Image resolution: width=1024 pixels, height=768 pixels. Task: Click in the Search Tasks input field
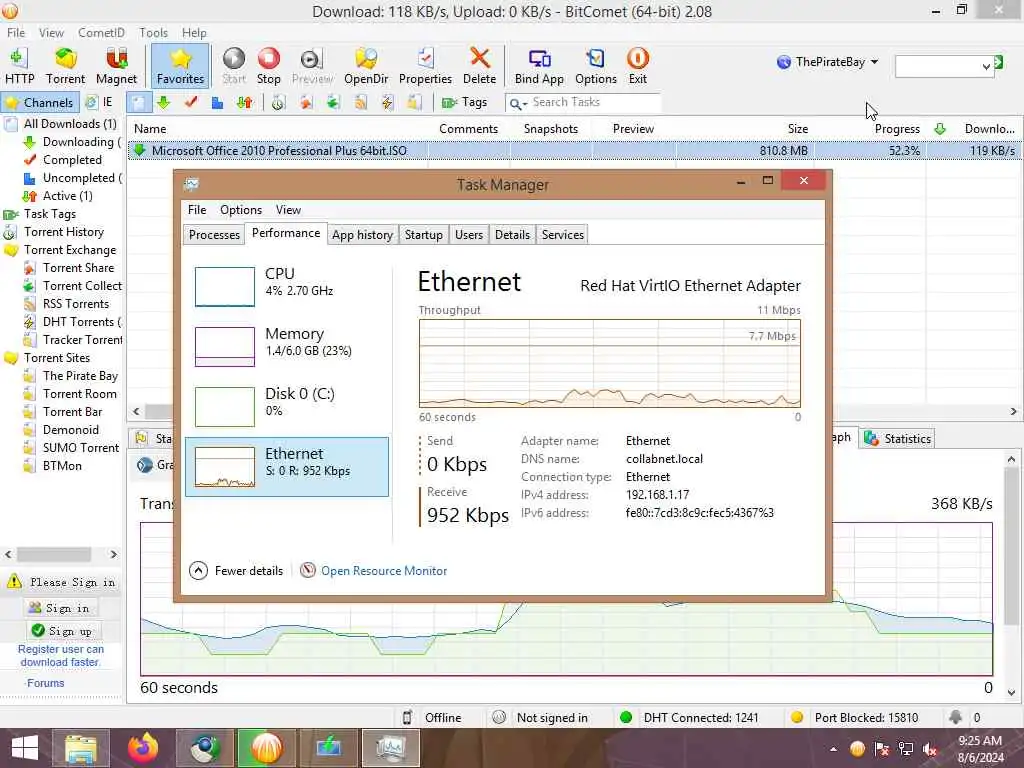click(594, 103)
